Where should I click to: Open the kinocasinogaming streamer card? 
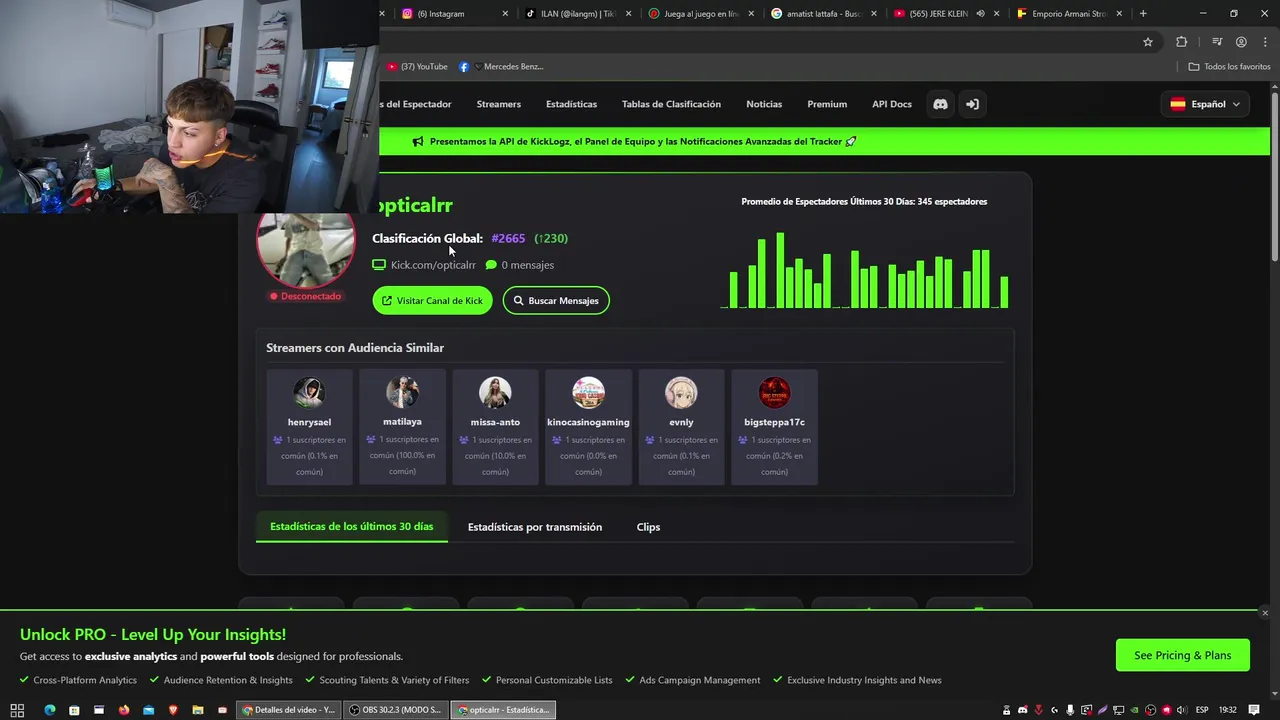[x=588, y=427]
